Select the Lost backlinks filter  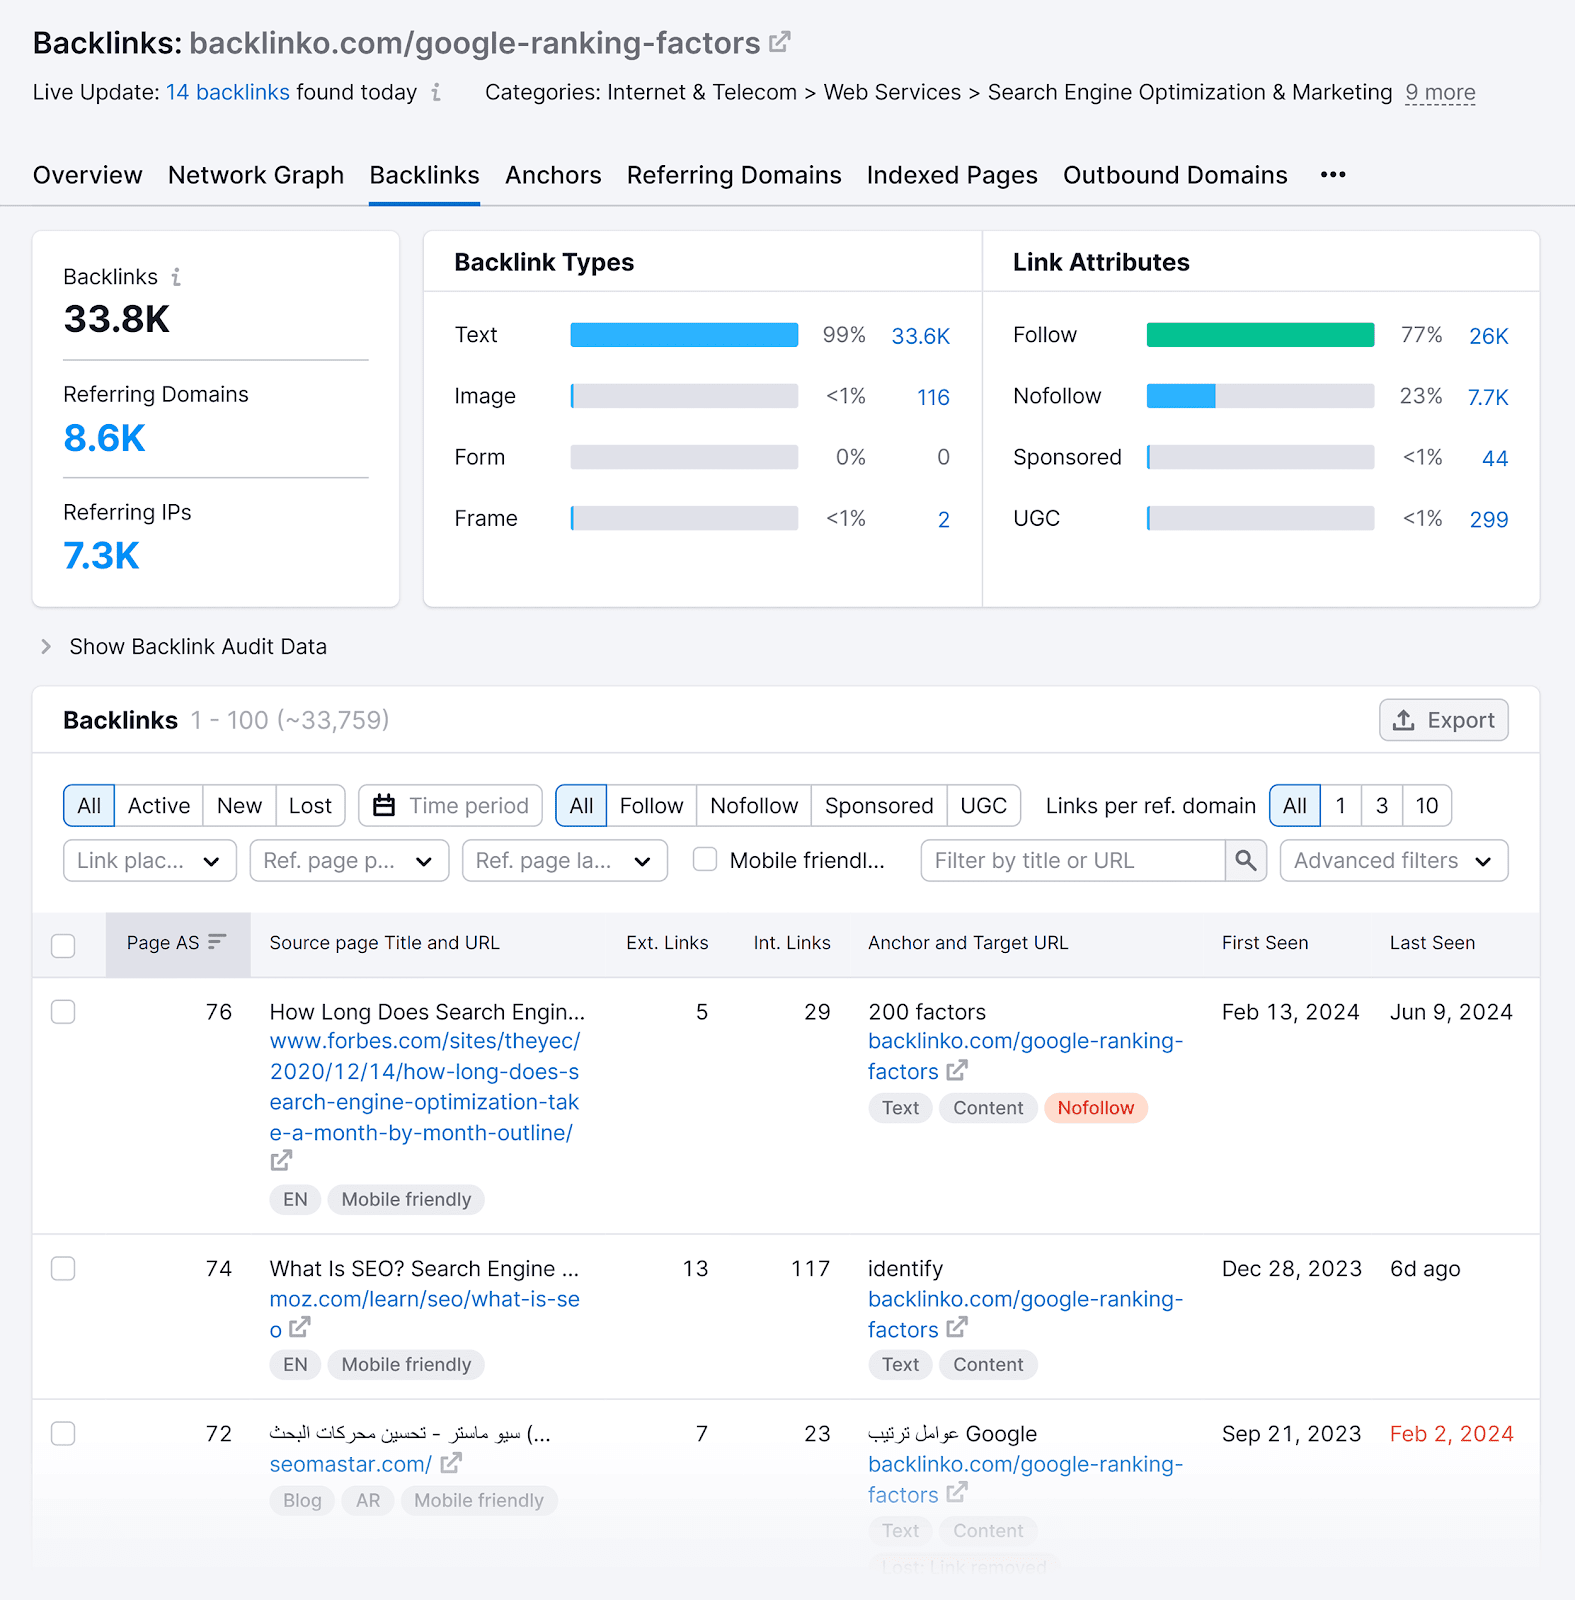point(310,806)
